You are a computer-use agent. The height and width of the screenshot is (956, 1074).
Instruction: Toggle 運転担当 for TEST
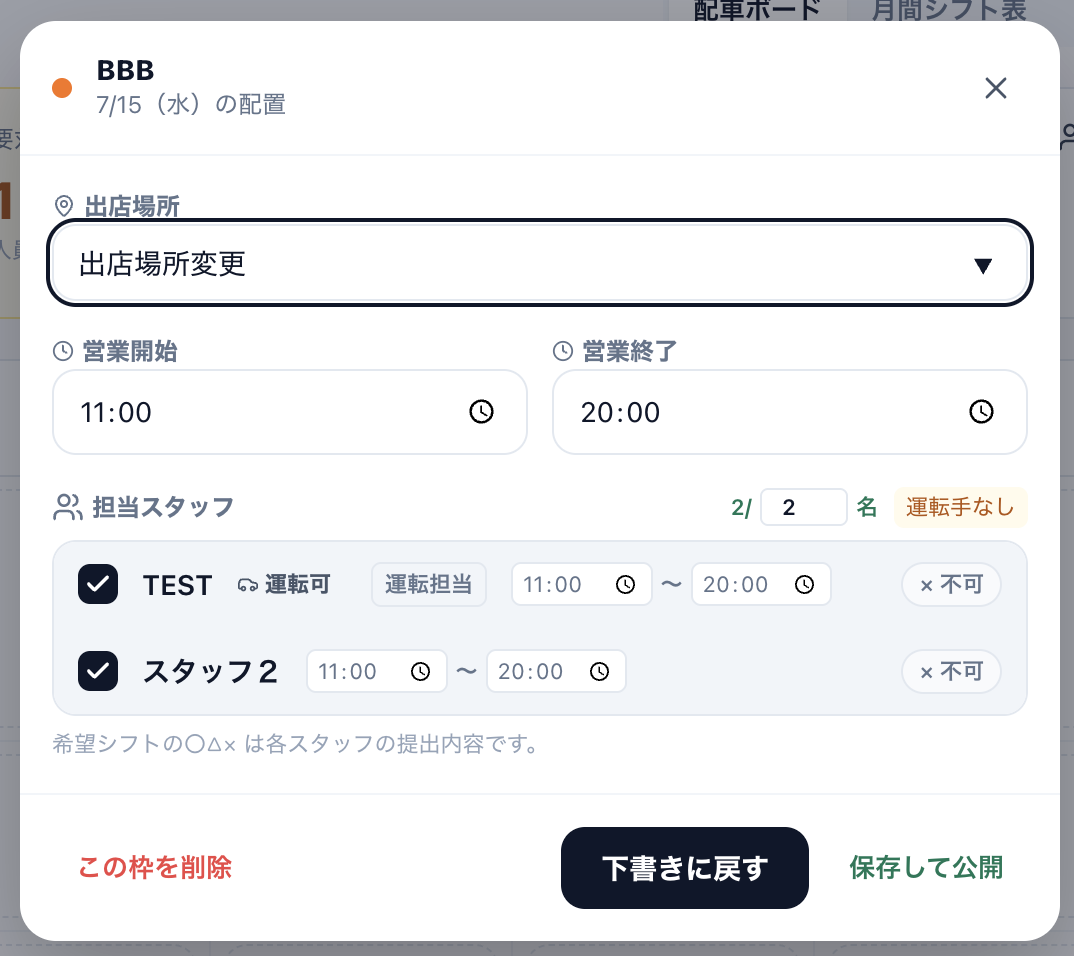click(x=429, y=584)
